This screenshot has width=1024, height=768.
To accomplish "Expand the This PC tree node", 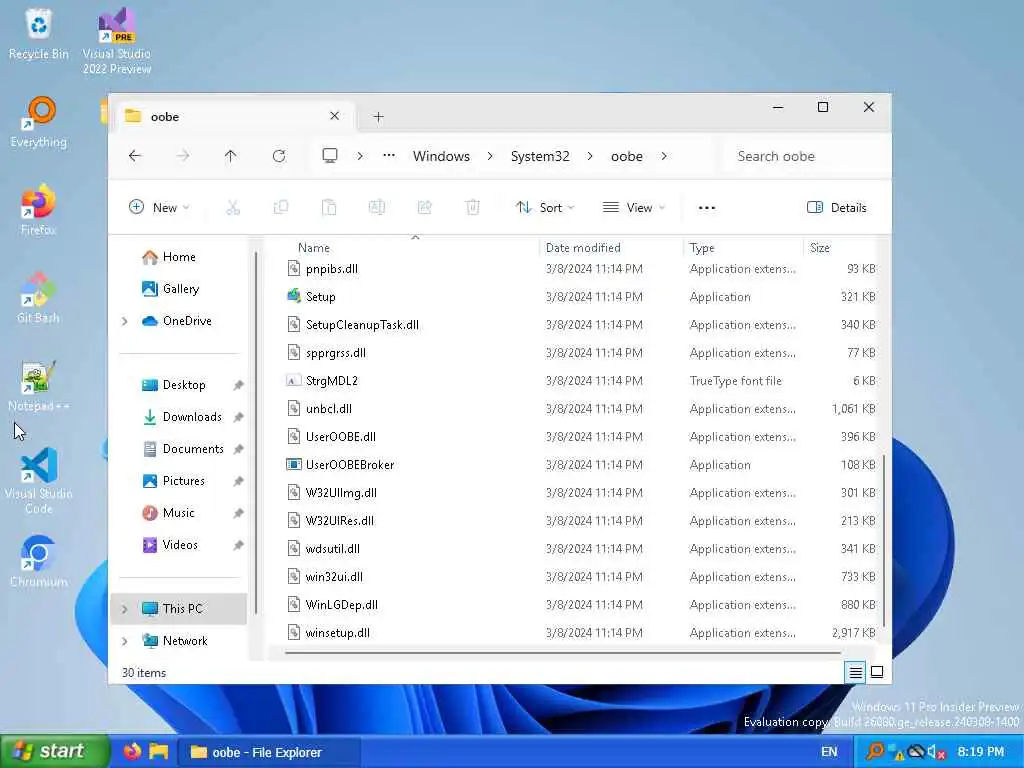I will pos(125,609).
